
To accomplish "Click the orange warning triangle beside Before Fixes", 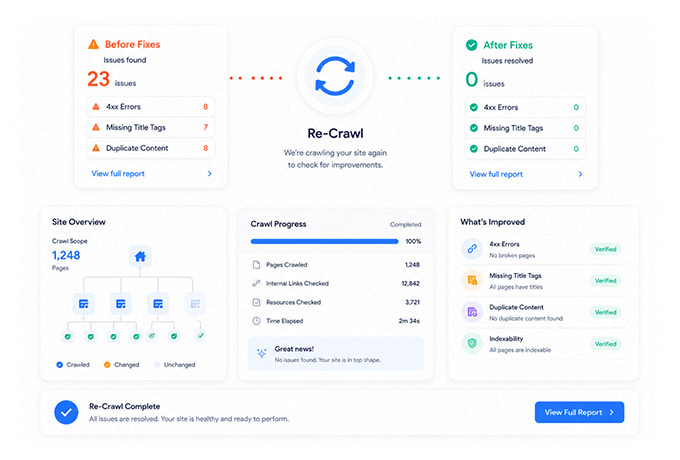I will pos(93,44).
